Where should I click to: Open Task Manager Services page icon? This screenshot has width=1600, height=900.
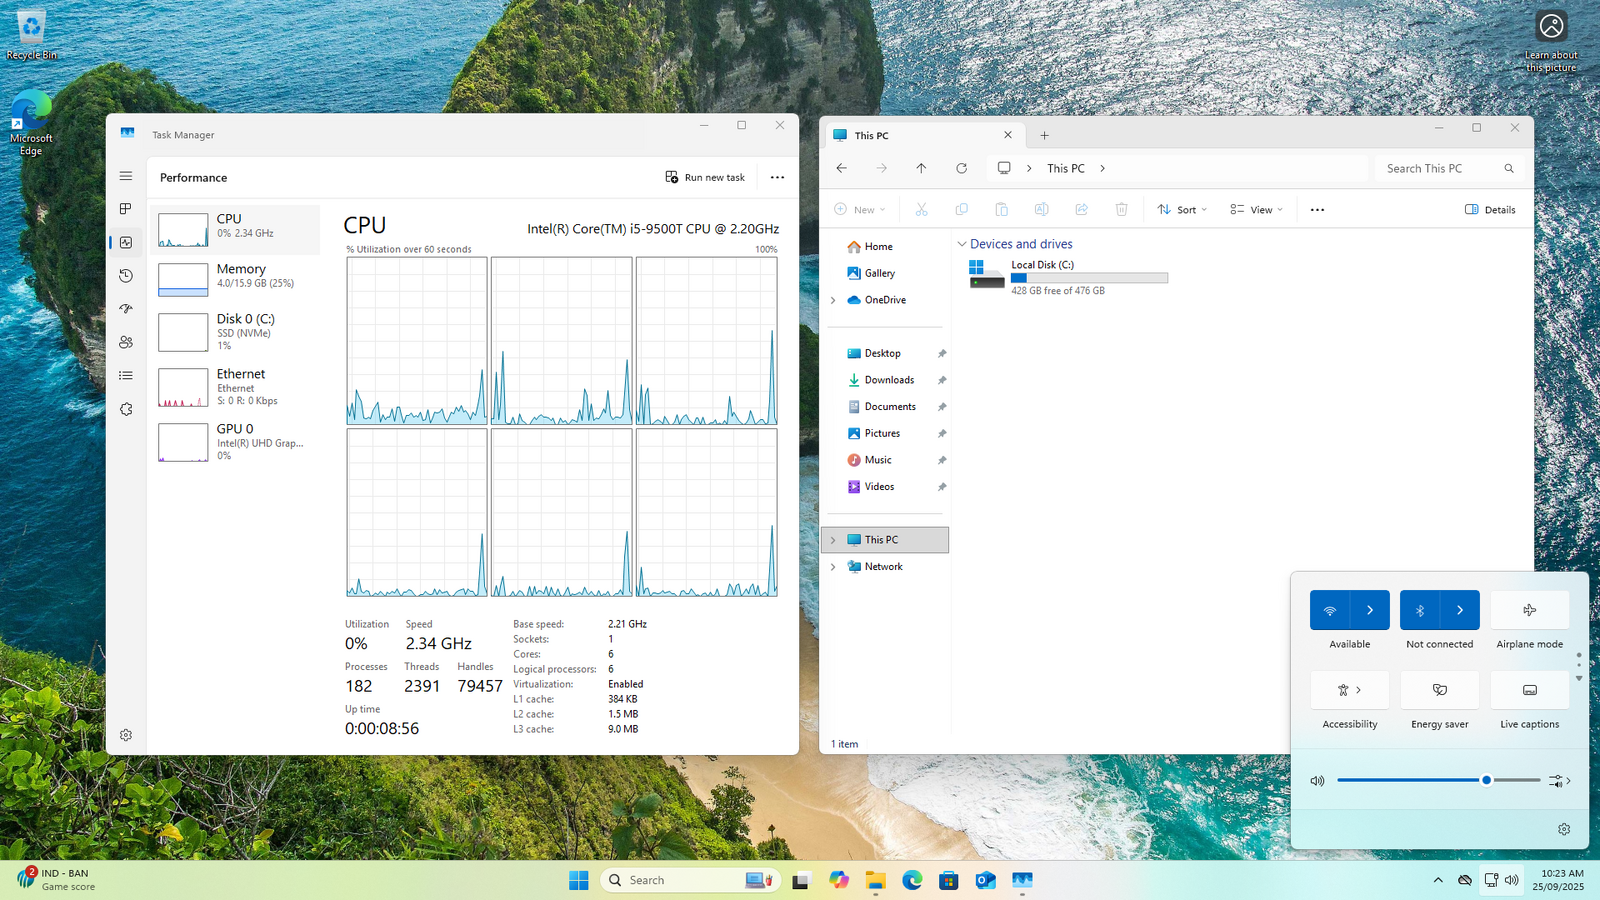click(126, 409)
